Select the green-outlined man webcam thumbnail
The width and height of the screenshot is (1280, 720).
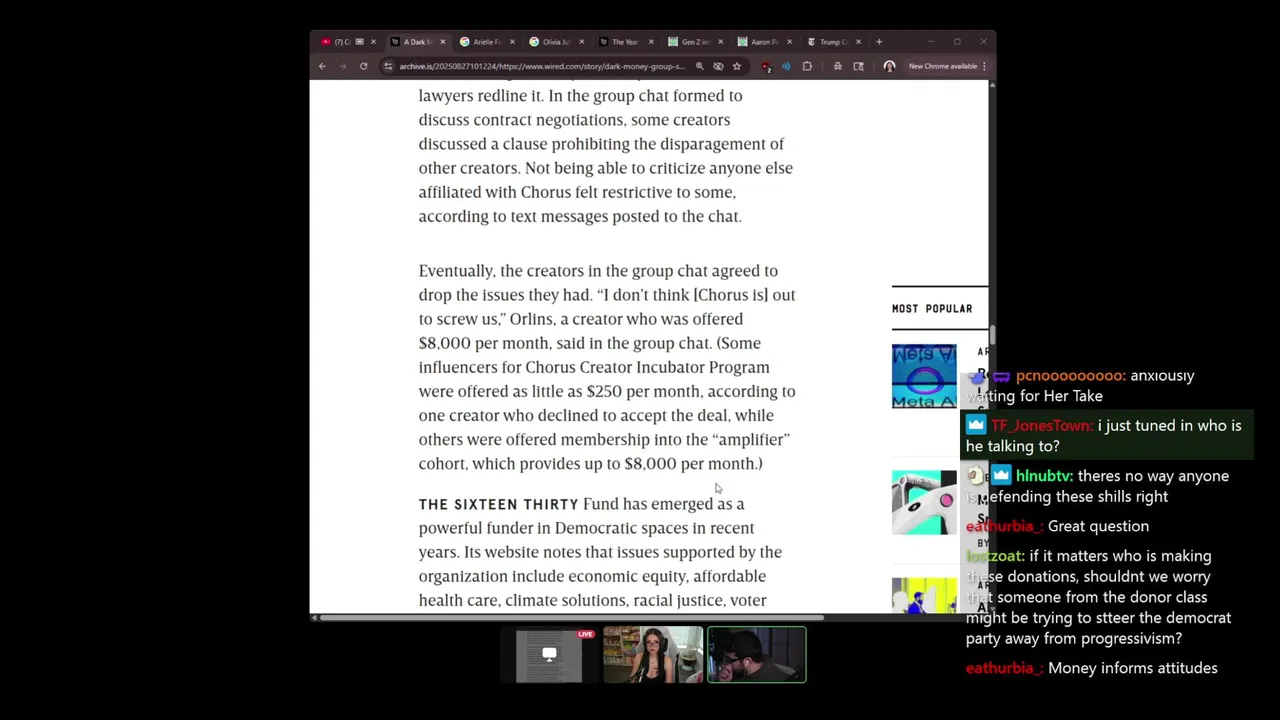pyautogui.click(x=757, y=655)
